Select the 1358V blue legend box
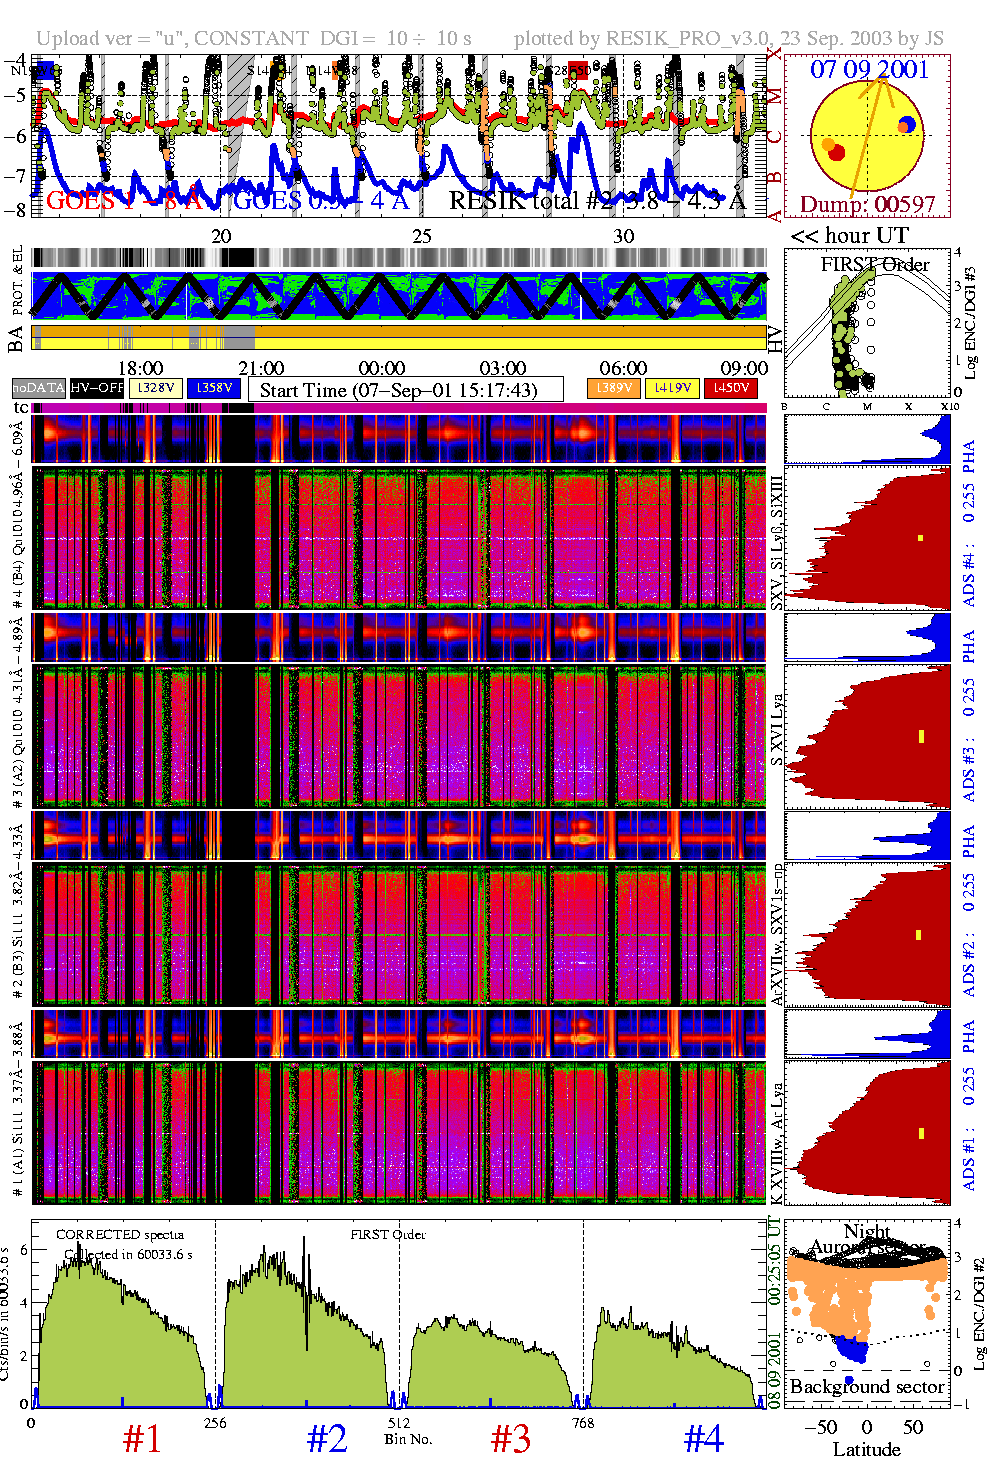1004x1477 pixels. pos(213,388)
